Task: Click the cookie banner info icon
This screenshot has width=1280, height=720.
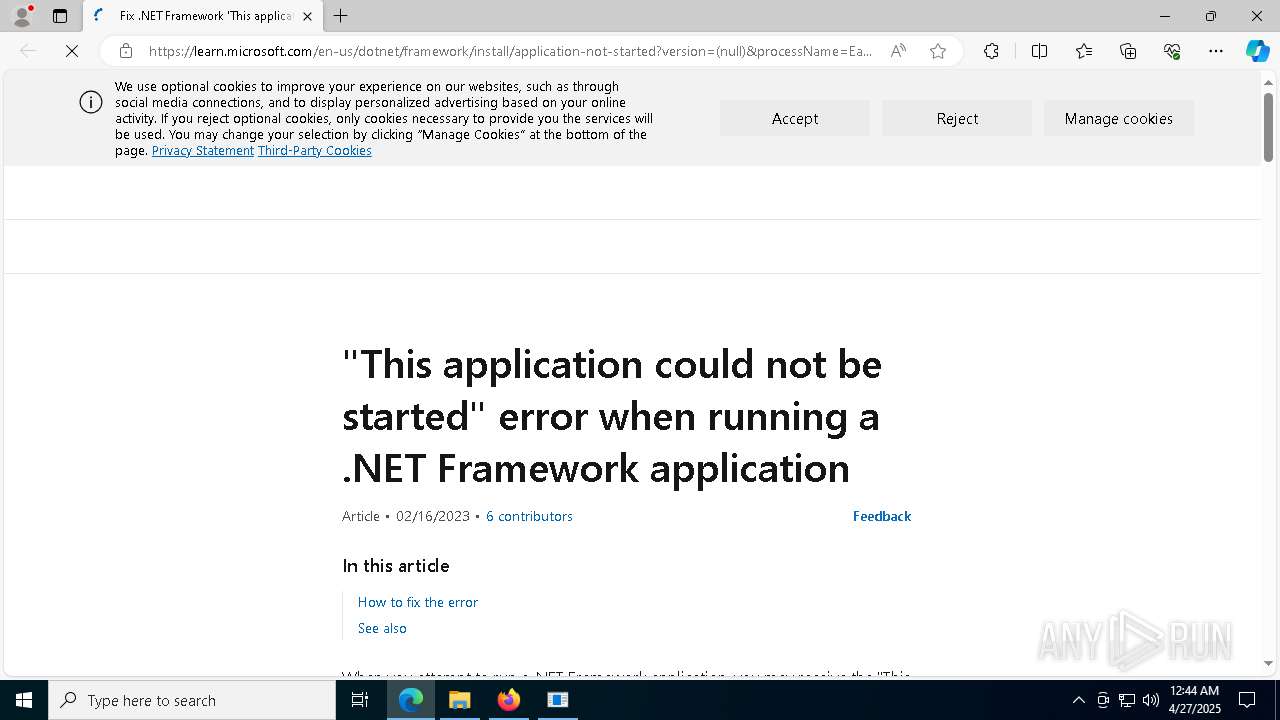Action: [x=91, y=102]
